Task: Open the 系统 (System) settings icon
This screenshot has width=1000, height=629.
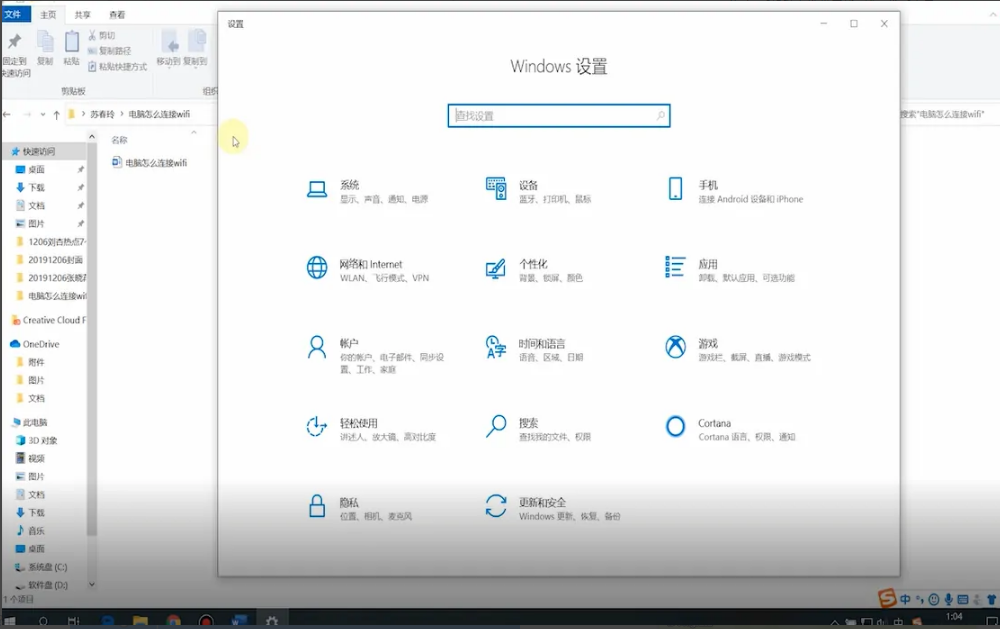Action: coord(317,188)
